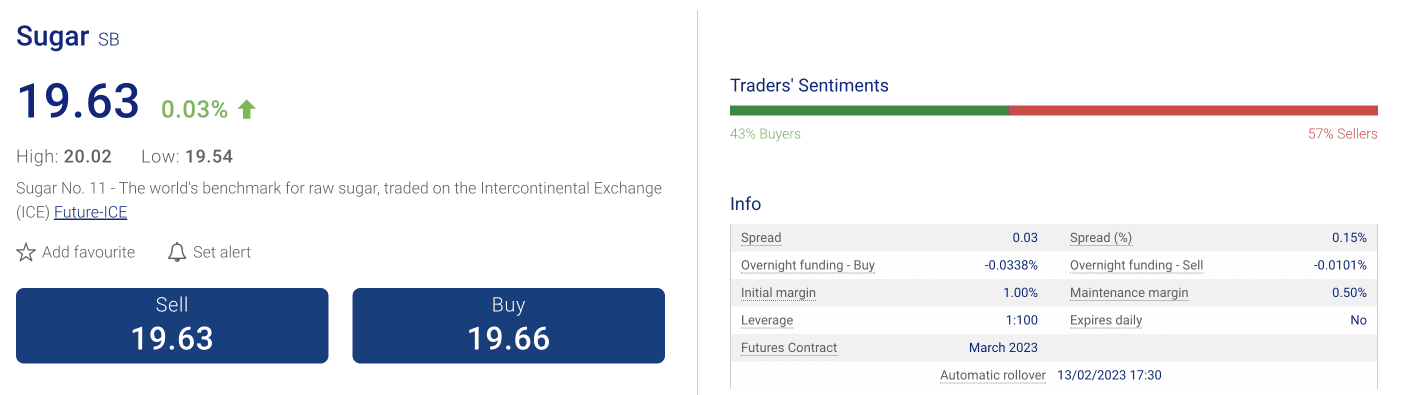
Task: Open the Future-ICE link
Action: coord(90,212)
